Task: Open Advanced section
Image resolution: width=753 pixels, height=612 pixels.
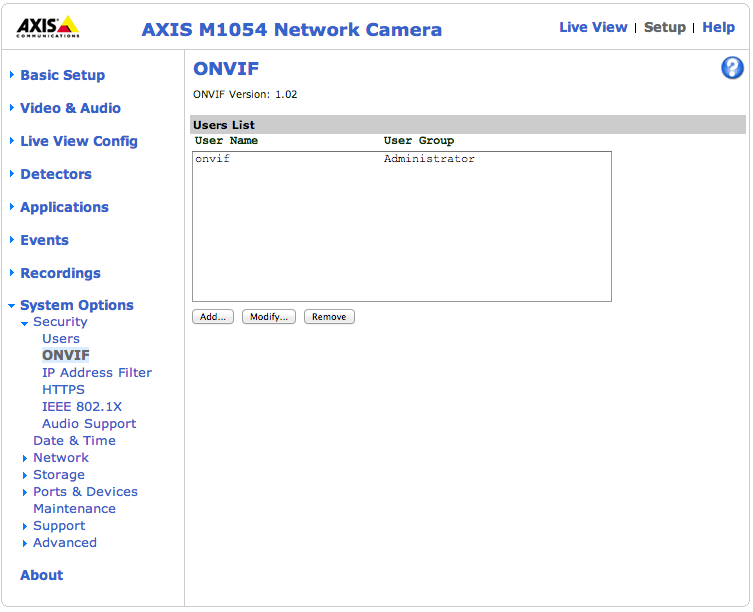Action: (x=65, y=543)
